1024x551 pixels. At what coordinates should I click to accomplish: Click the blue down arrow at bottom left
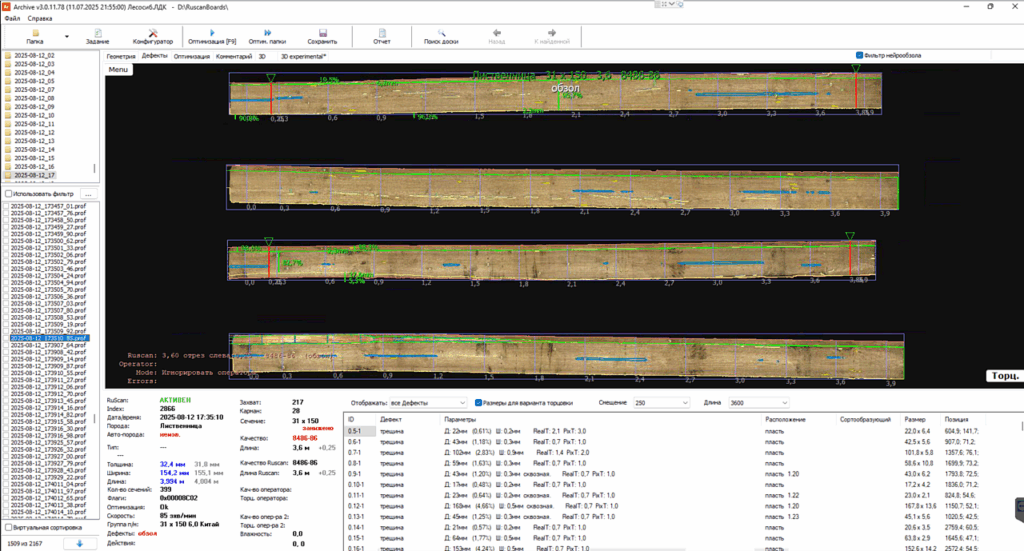click(80, 543)
